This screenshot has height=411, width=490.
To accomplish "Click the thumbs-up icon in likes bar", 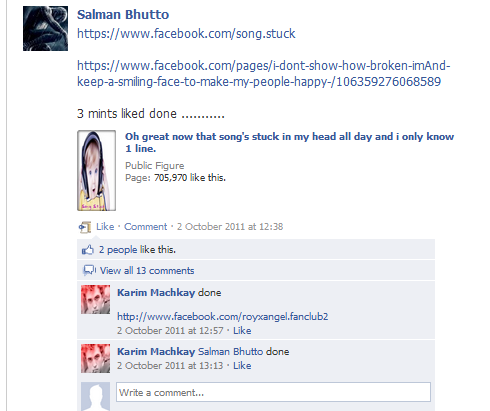I will [88, 250].
